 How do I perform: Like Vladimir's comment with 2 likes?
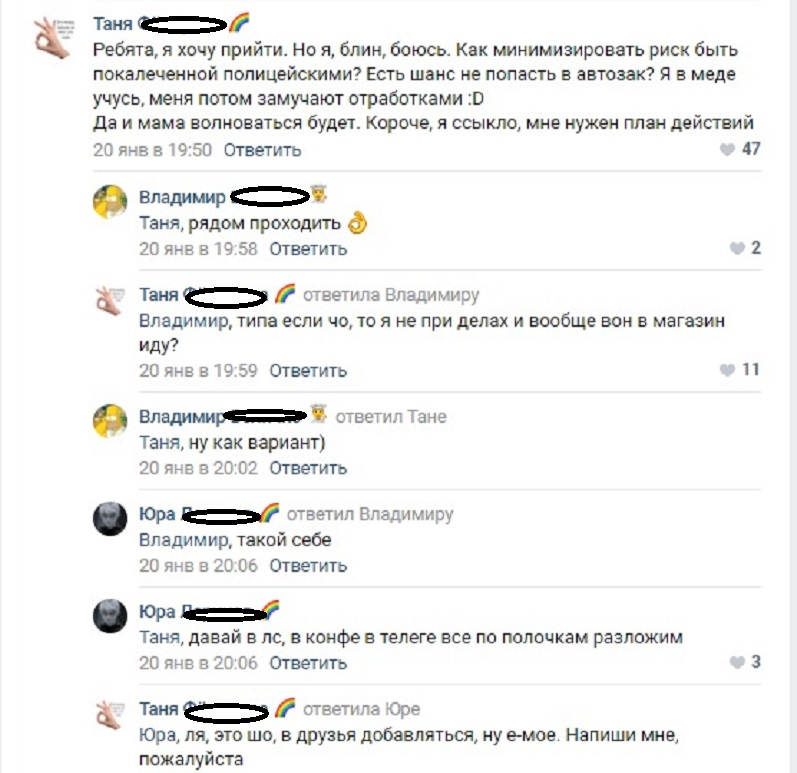(x=737, y=248)
